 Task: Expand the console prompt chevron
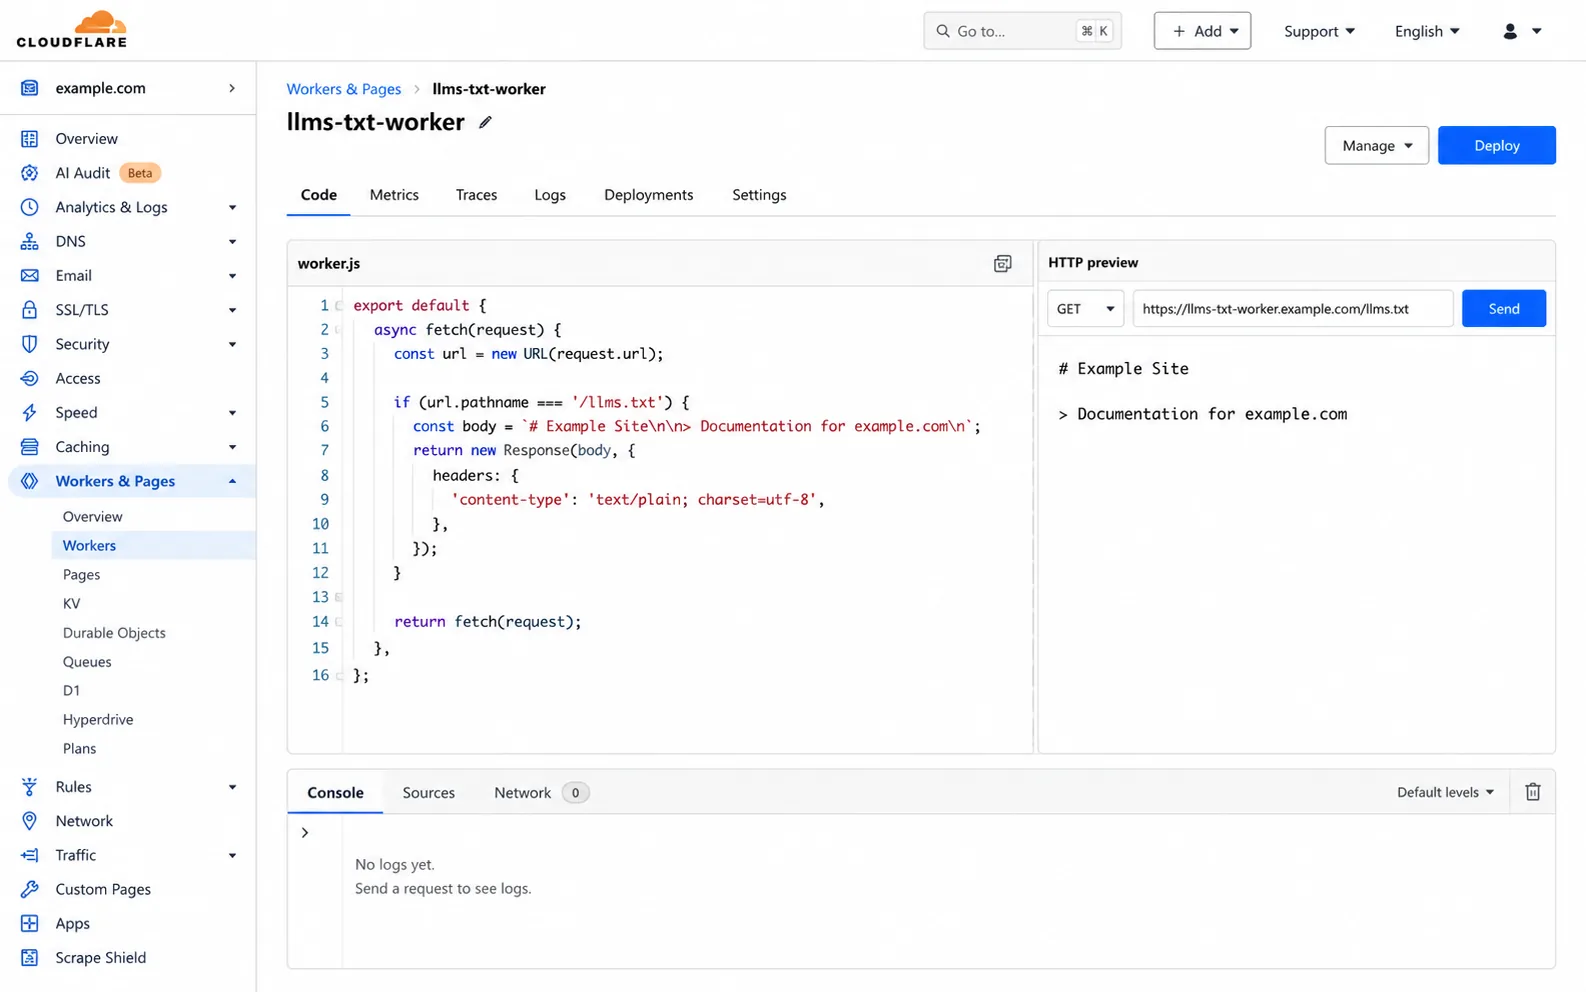[305, 832]
